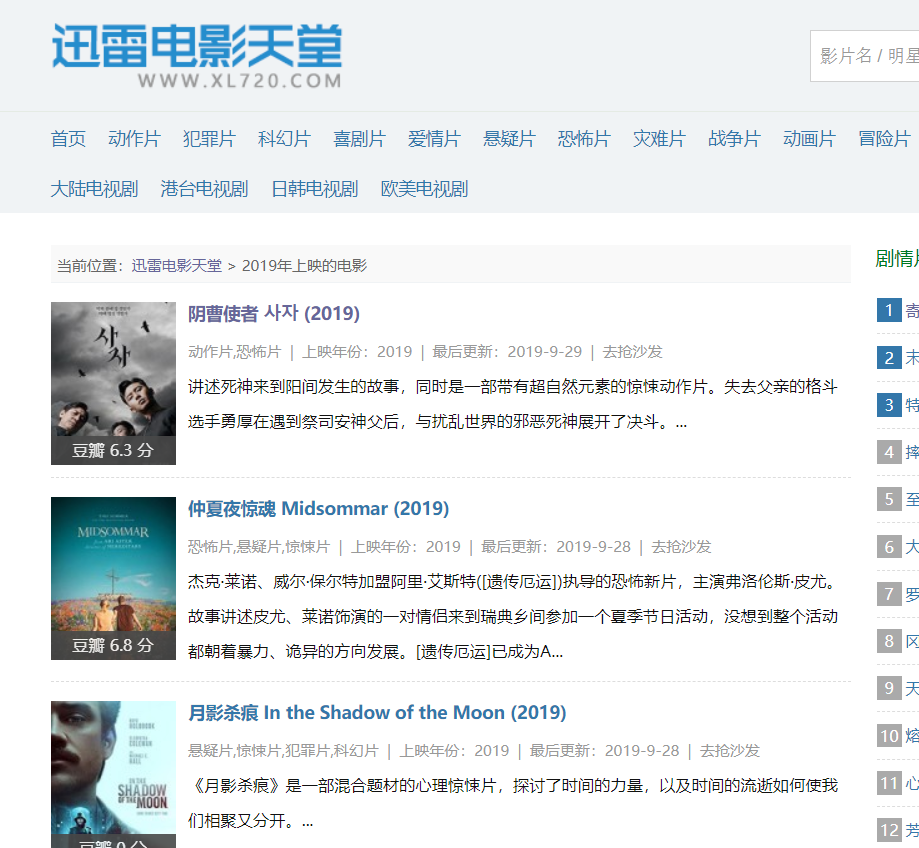Go to 犯罪片 category

209,139
